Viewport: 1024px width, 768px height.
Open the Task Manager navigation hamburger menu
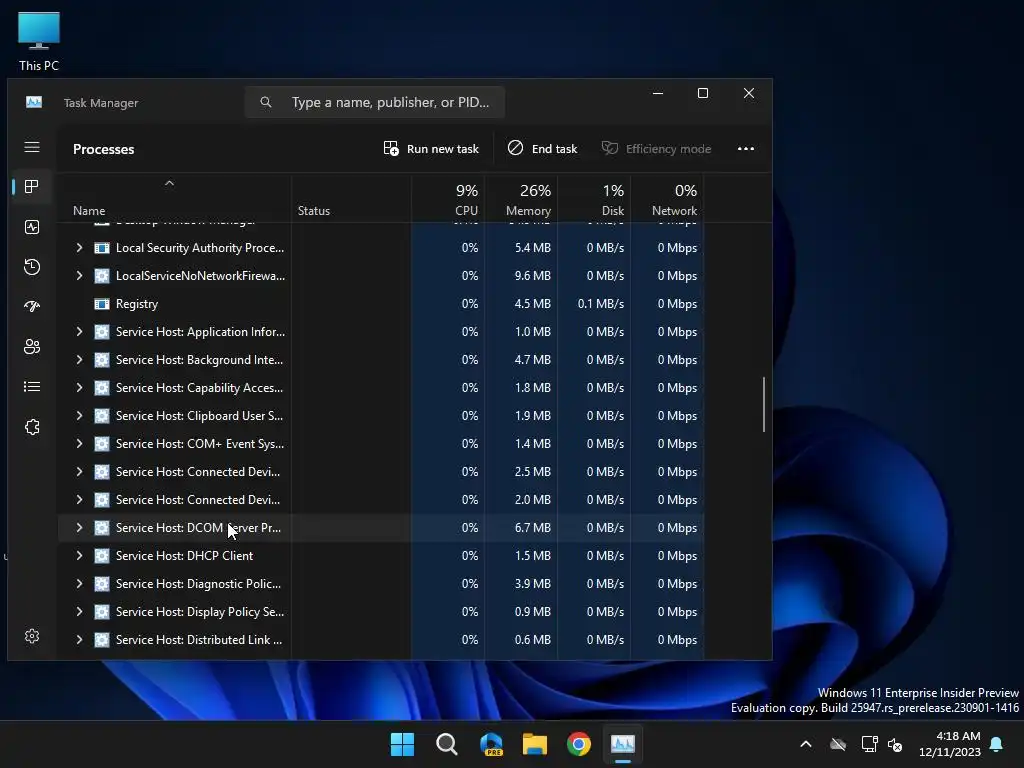(x=32, y=147)
